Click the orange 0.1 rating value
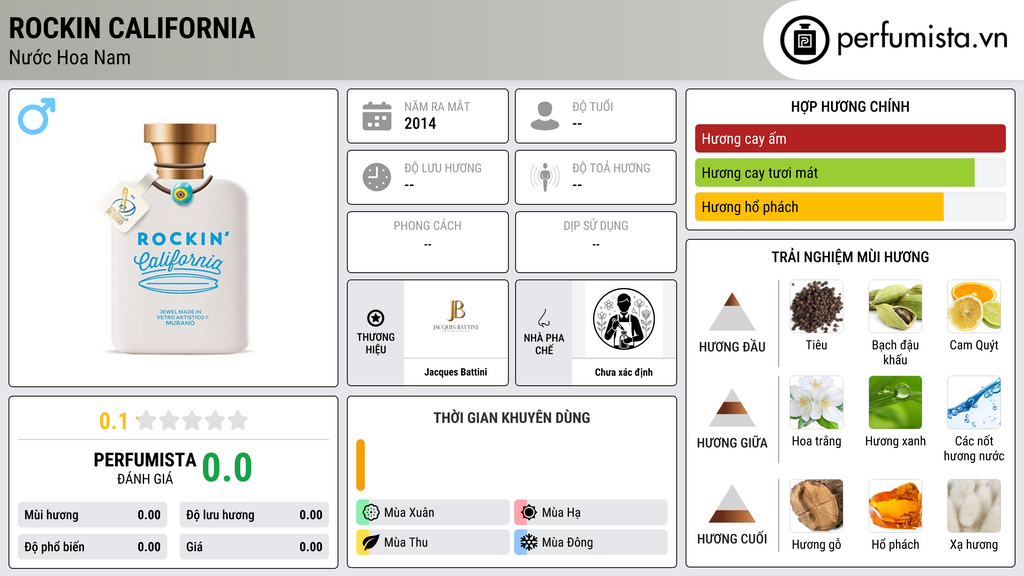 coord(114,421)
